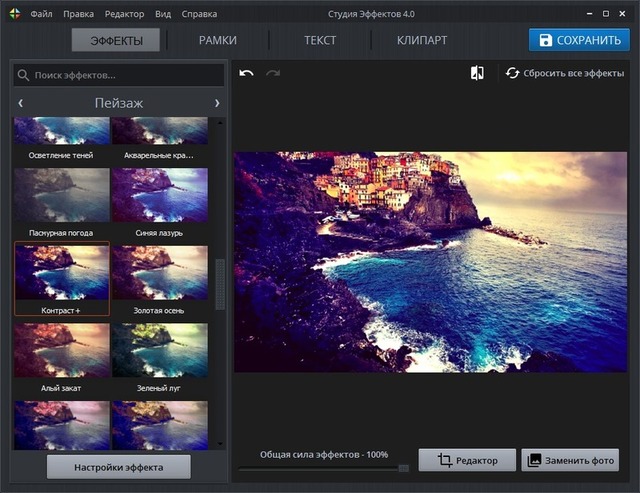Screen dimensions: 640x493
Task: Type in the Поиск эффектов search field
Action: 125,75
